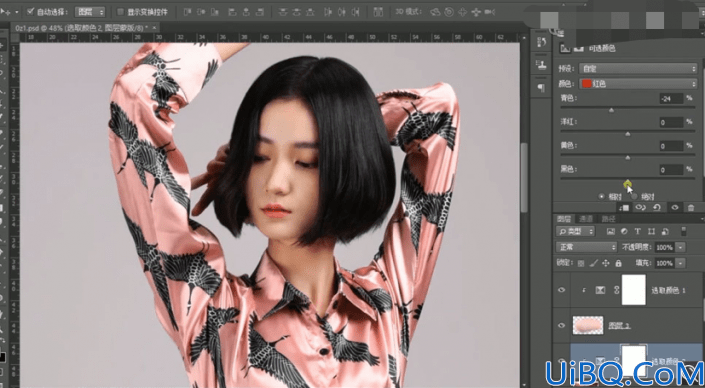Click the Distribute horizontal centers icon
The width and height of the screenshot is (705, 388).
tap(342, 12)
